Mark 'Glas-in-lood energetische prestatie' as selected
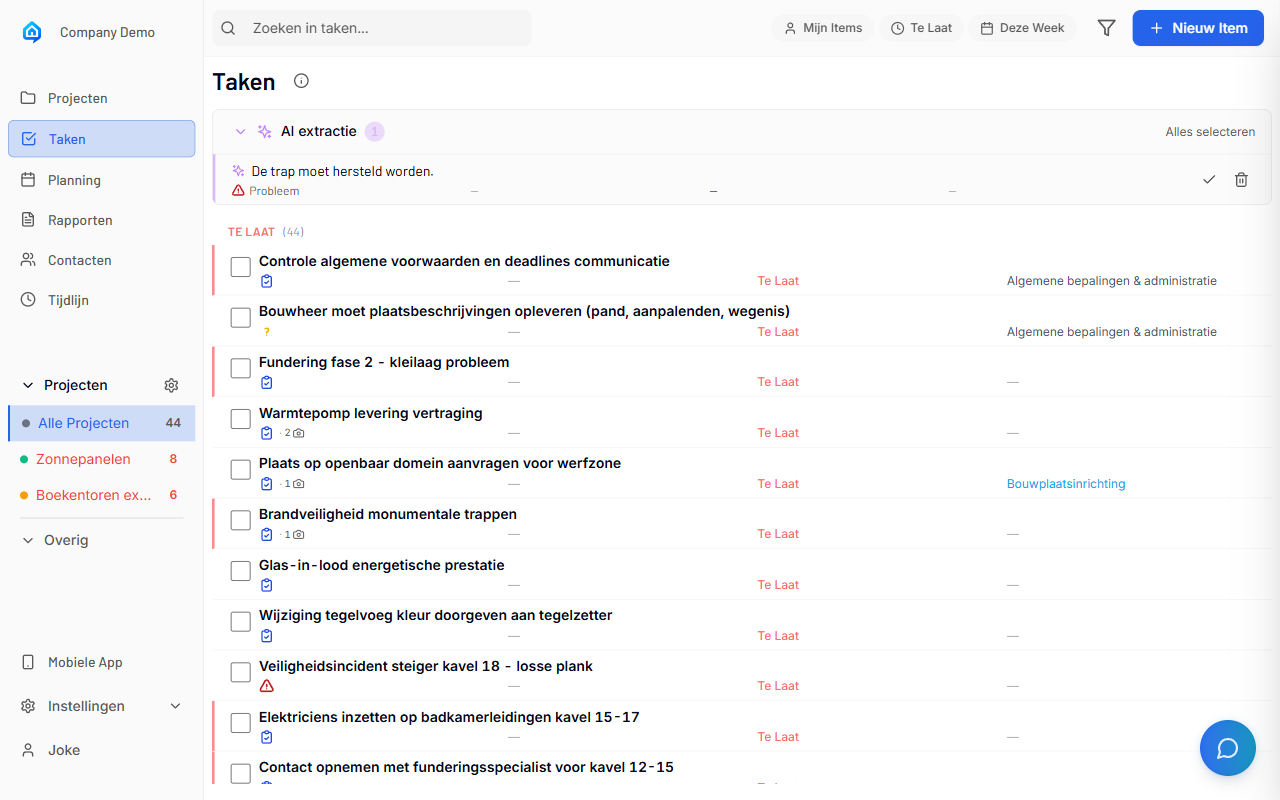The image size is (1280, 800). coord(240,571)
